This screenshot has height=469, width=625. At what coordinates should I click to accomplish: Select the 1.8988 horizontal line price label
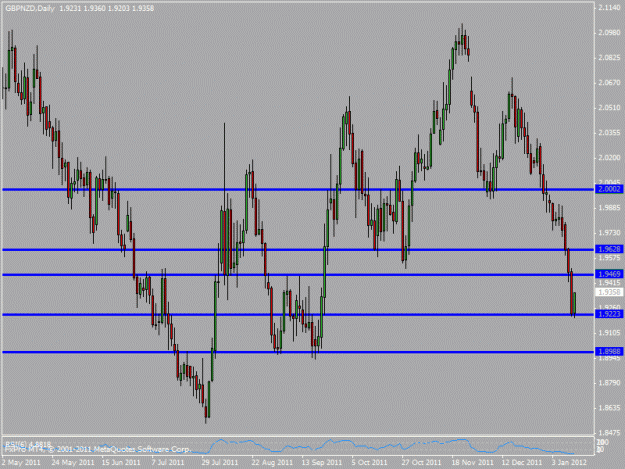click(609, 351)
